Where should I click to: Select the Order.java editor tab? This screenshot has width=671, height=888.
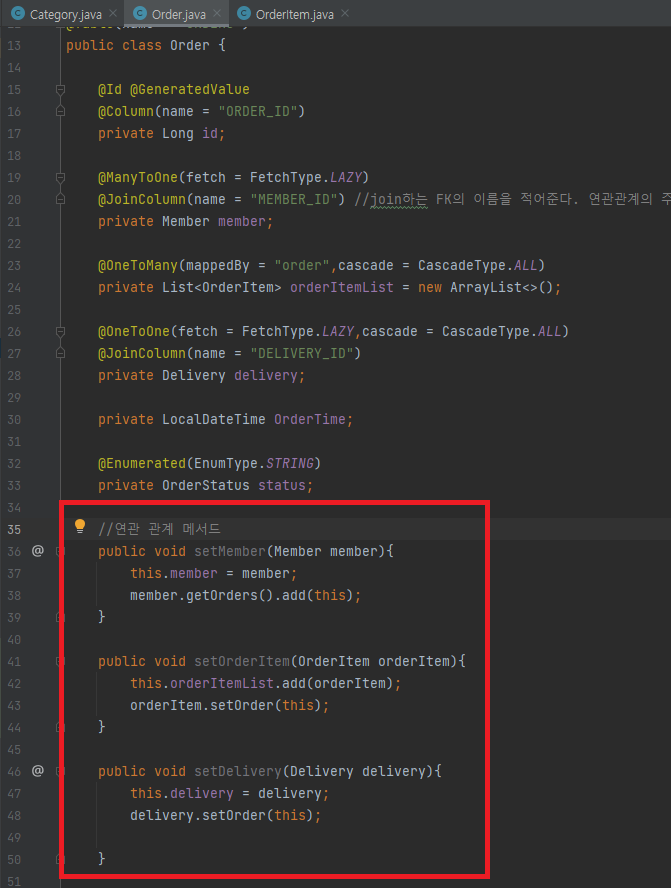(178, 14)
